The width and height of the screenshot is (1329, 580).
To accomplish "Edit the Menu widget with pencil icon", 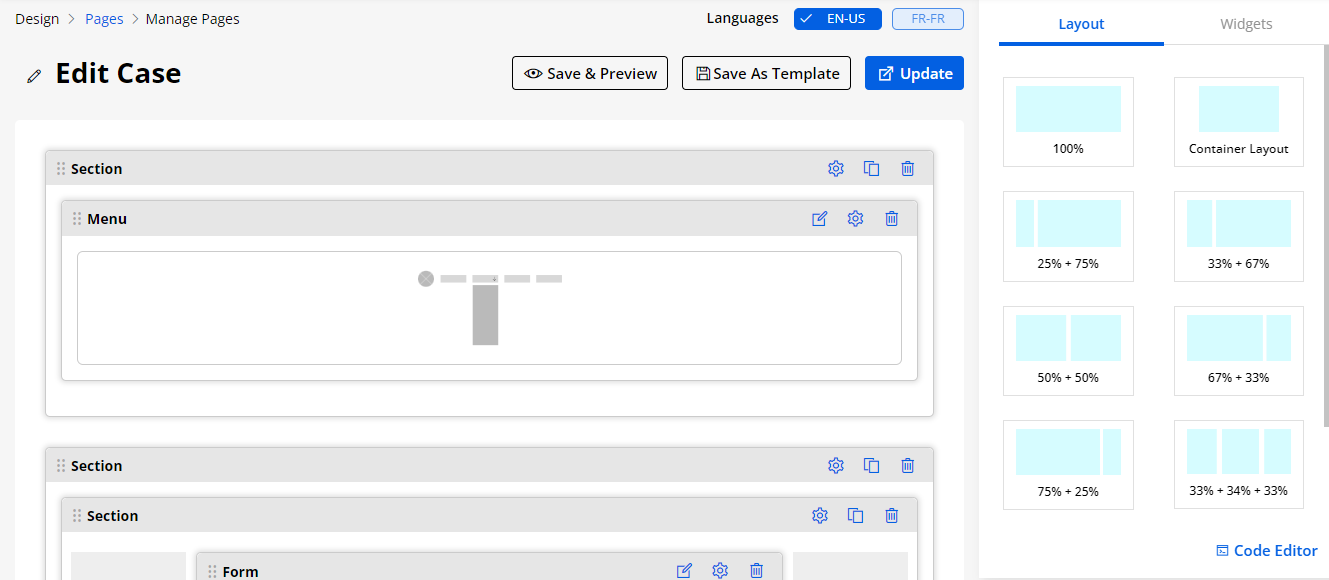I will (x=820, y=219).
